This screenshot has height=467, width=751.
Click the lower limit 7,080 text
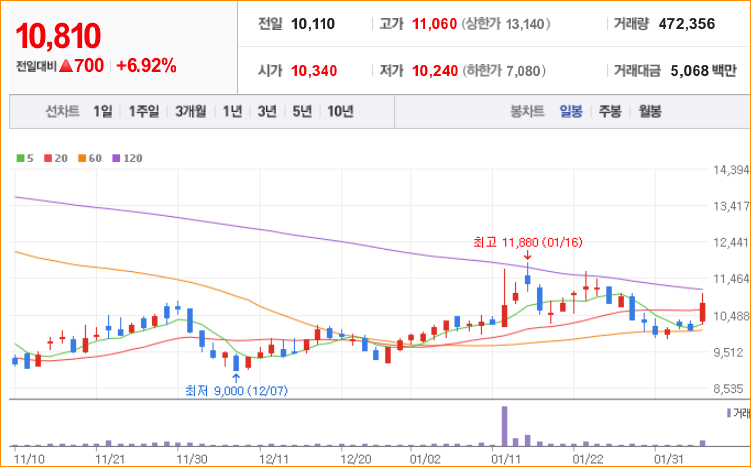click(504, 71)
